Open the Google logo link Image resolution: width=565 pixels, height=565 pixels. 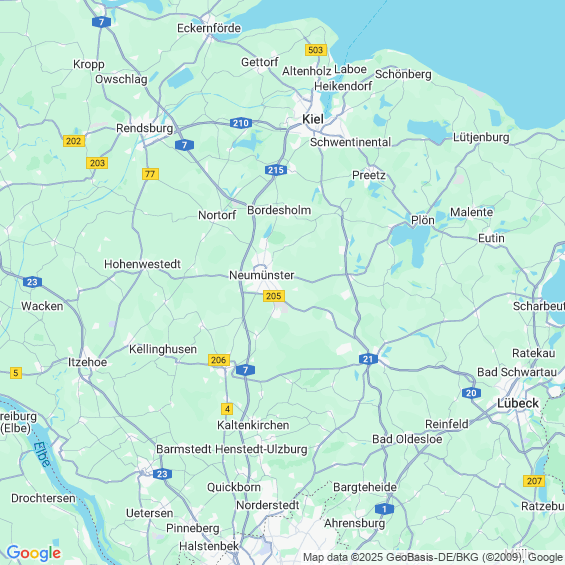tap(34, 553)
